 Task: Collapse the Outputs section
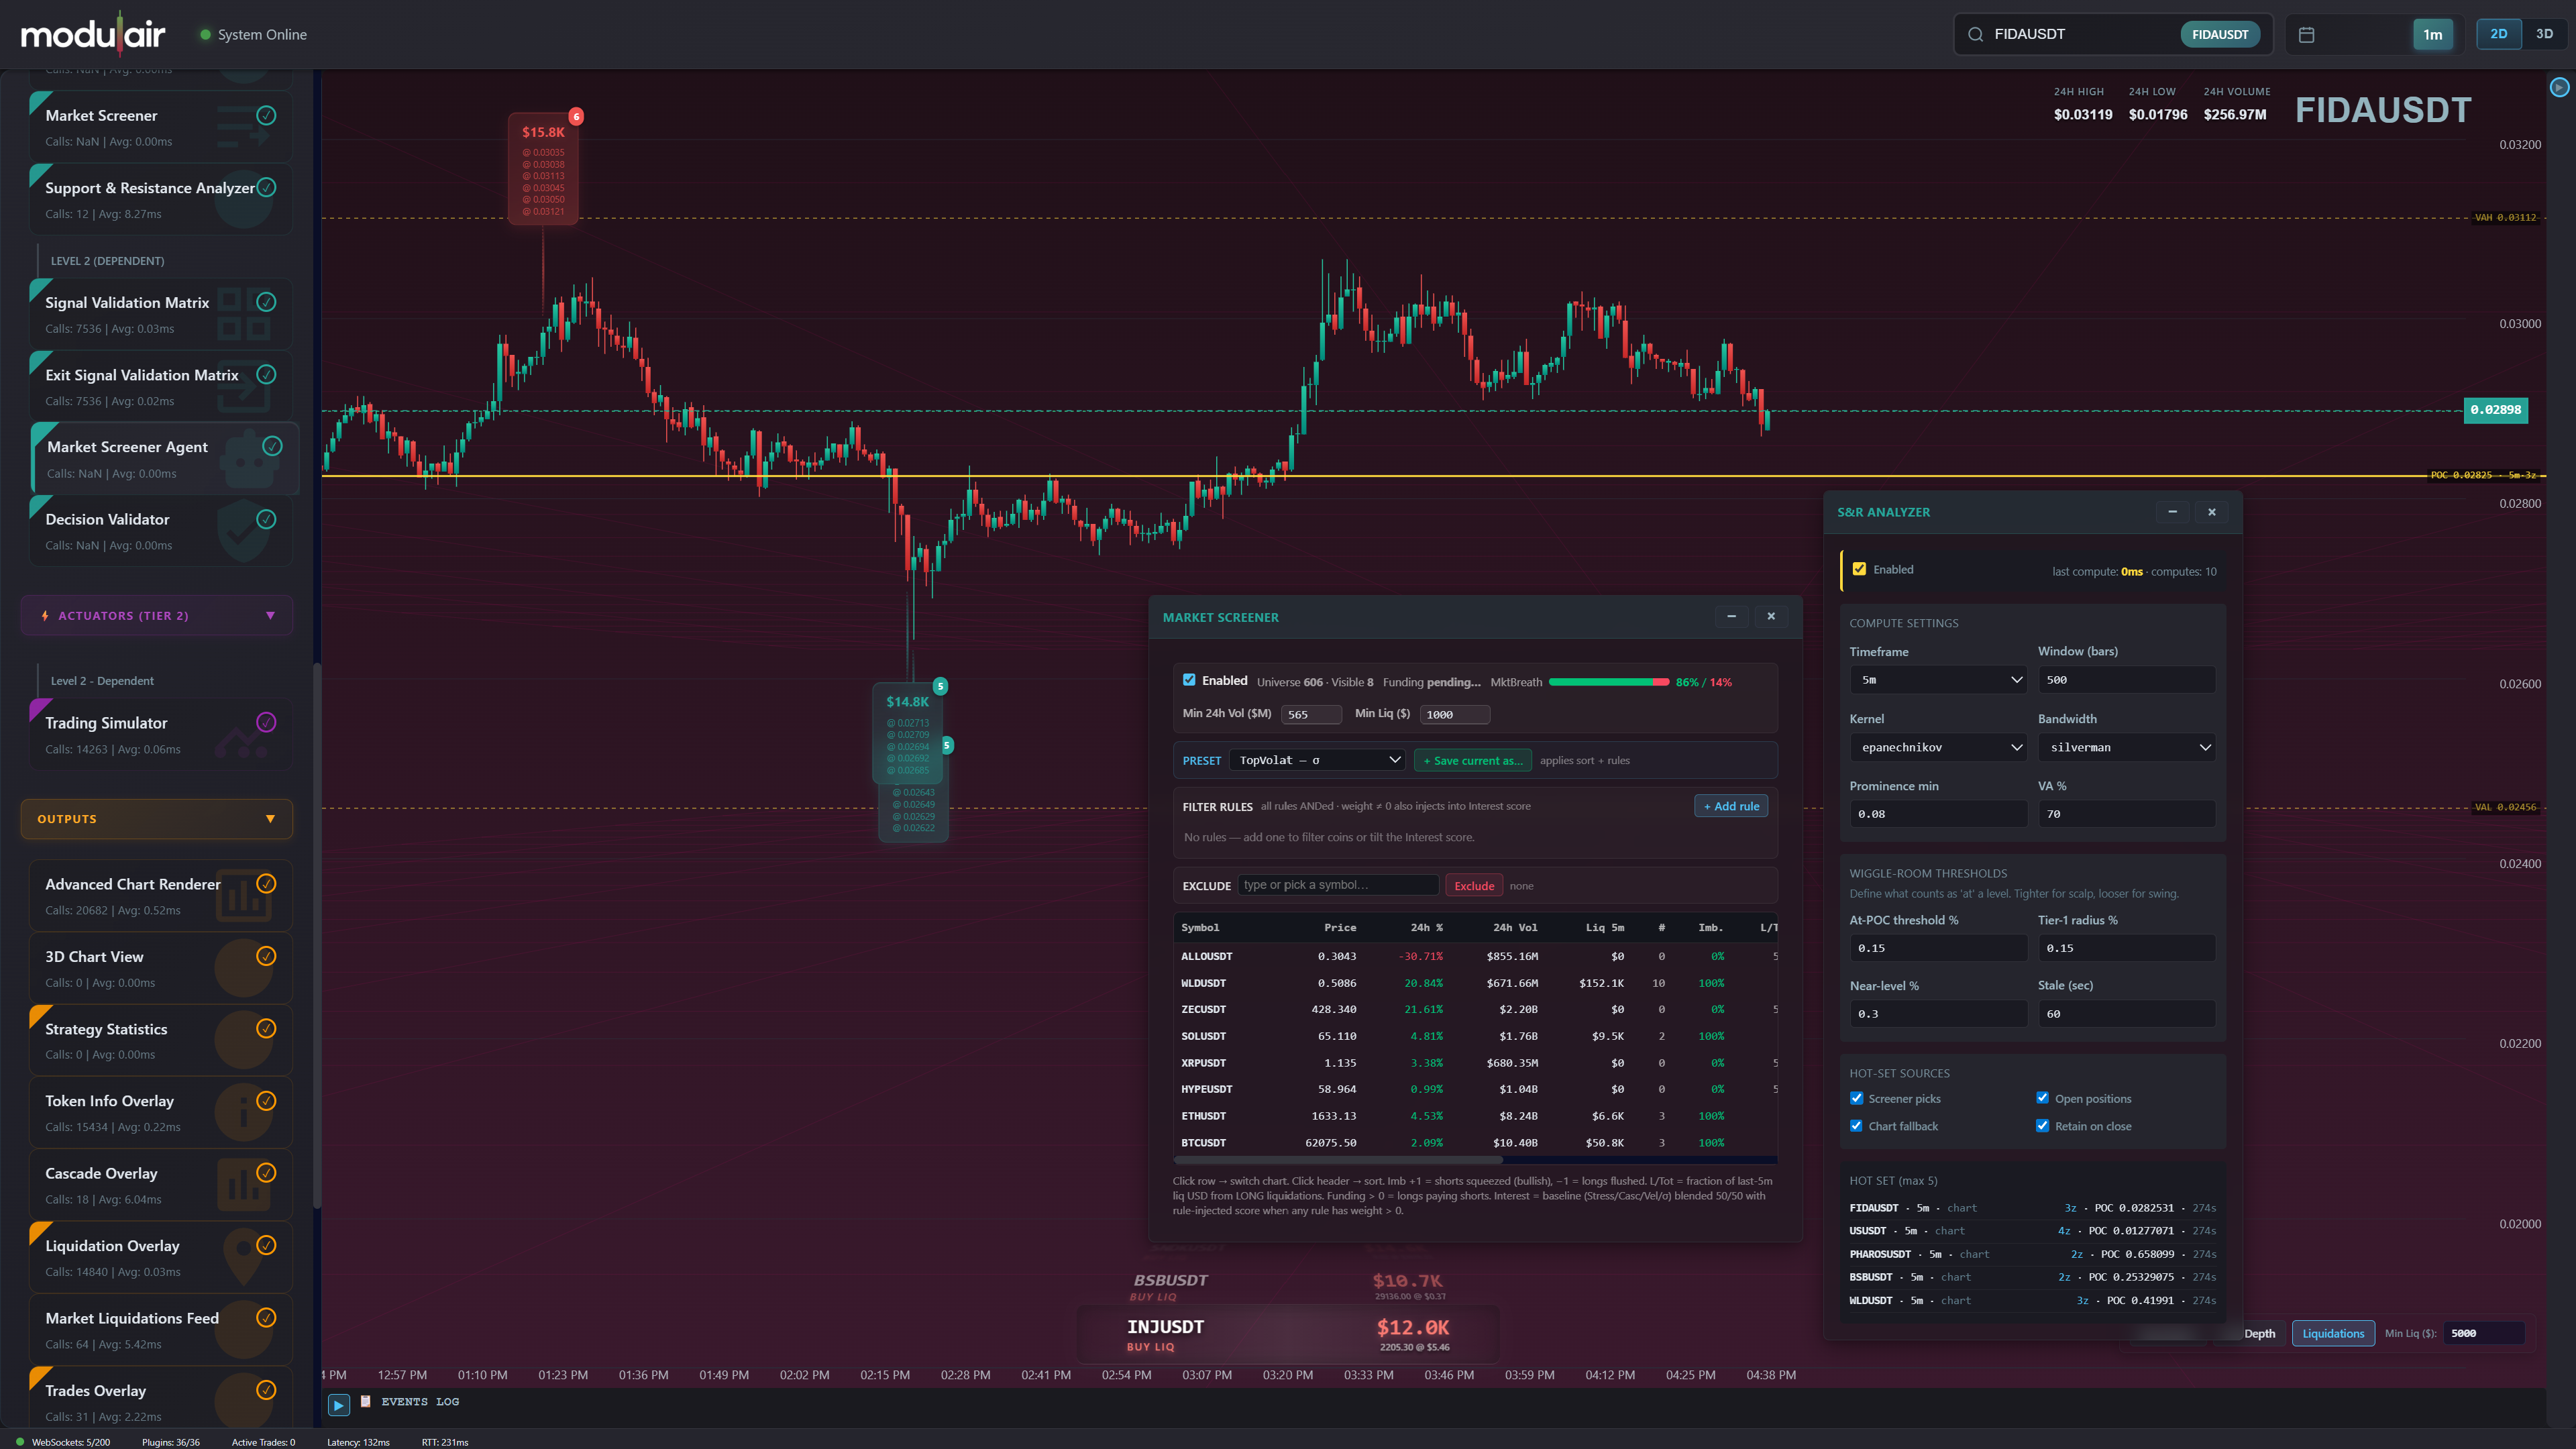tap(270, 818)
